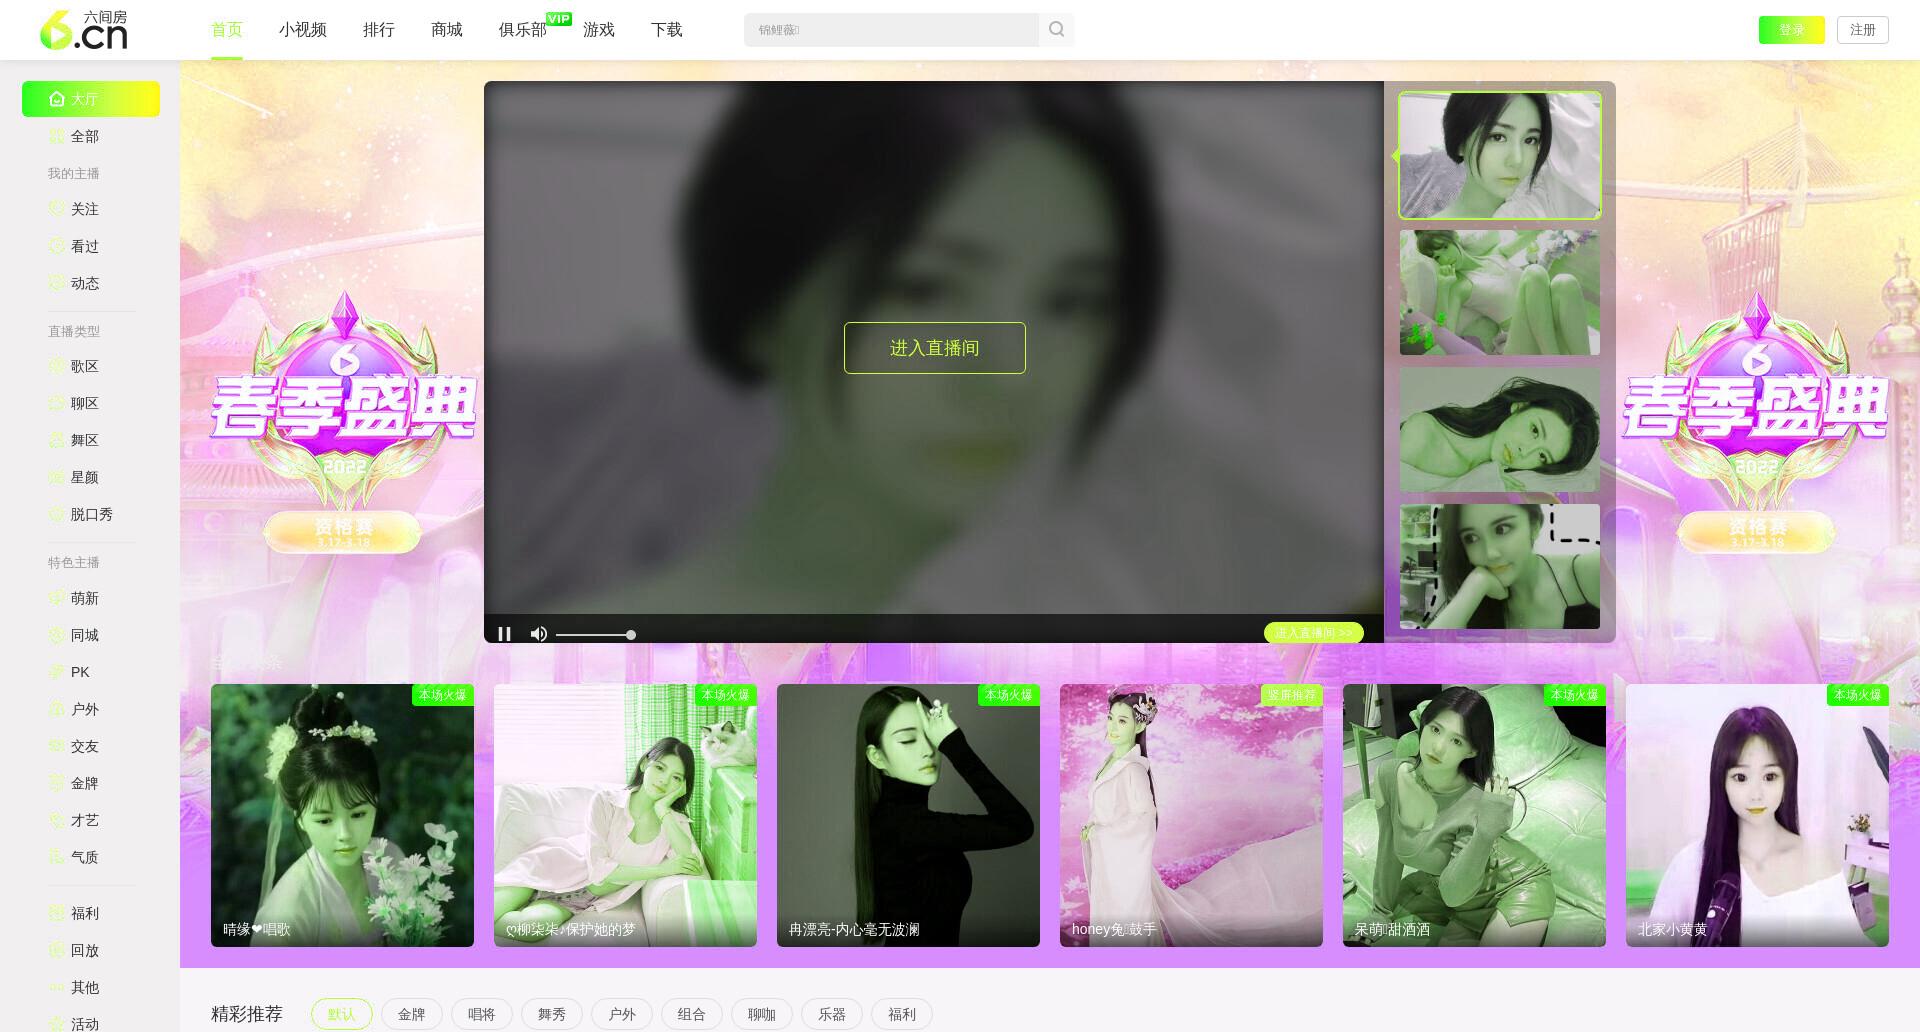The height and width of the screenshot is (1032, 1920).
Task: Open 柳柒柒 保护她的梦 room card
Action: tap(625, 815)
